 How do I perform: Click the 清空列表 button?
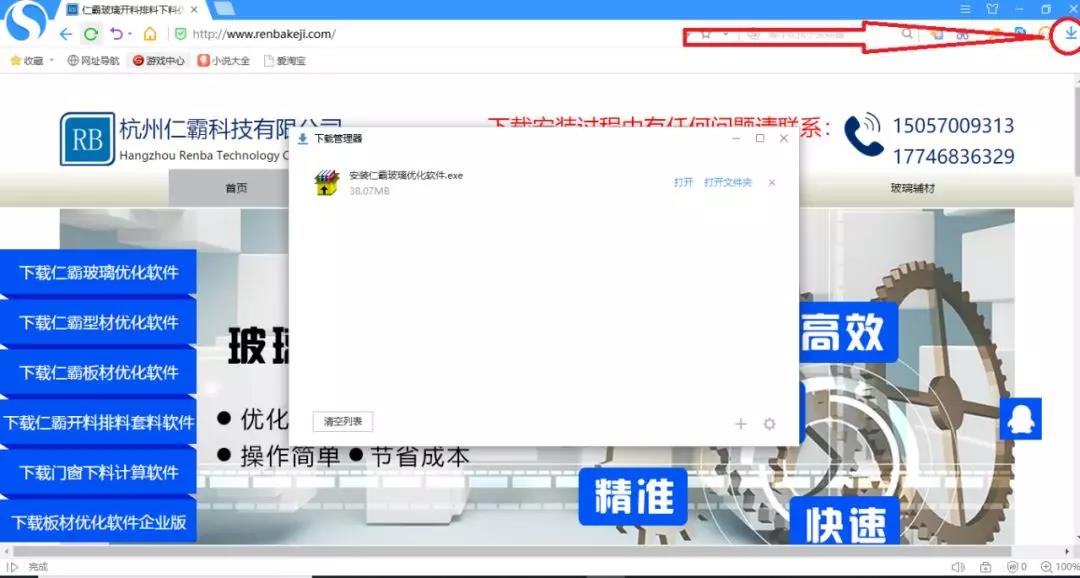[343, 422]
